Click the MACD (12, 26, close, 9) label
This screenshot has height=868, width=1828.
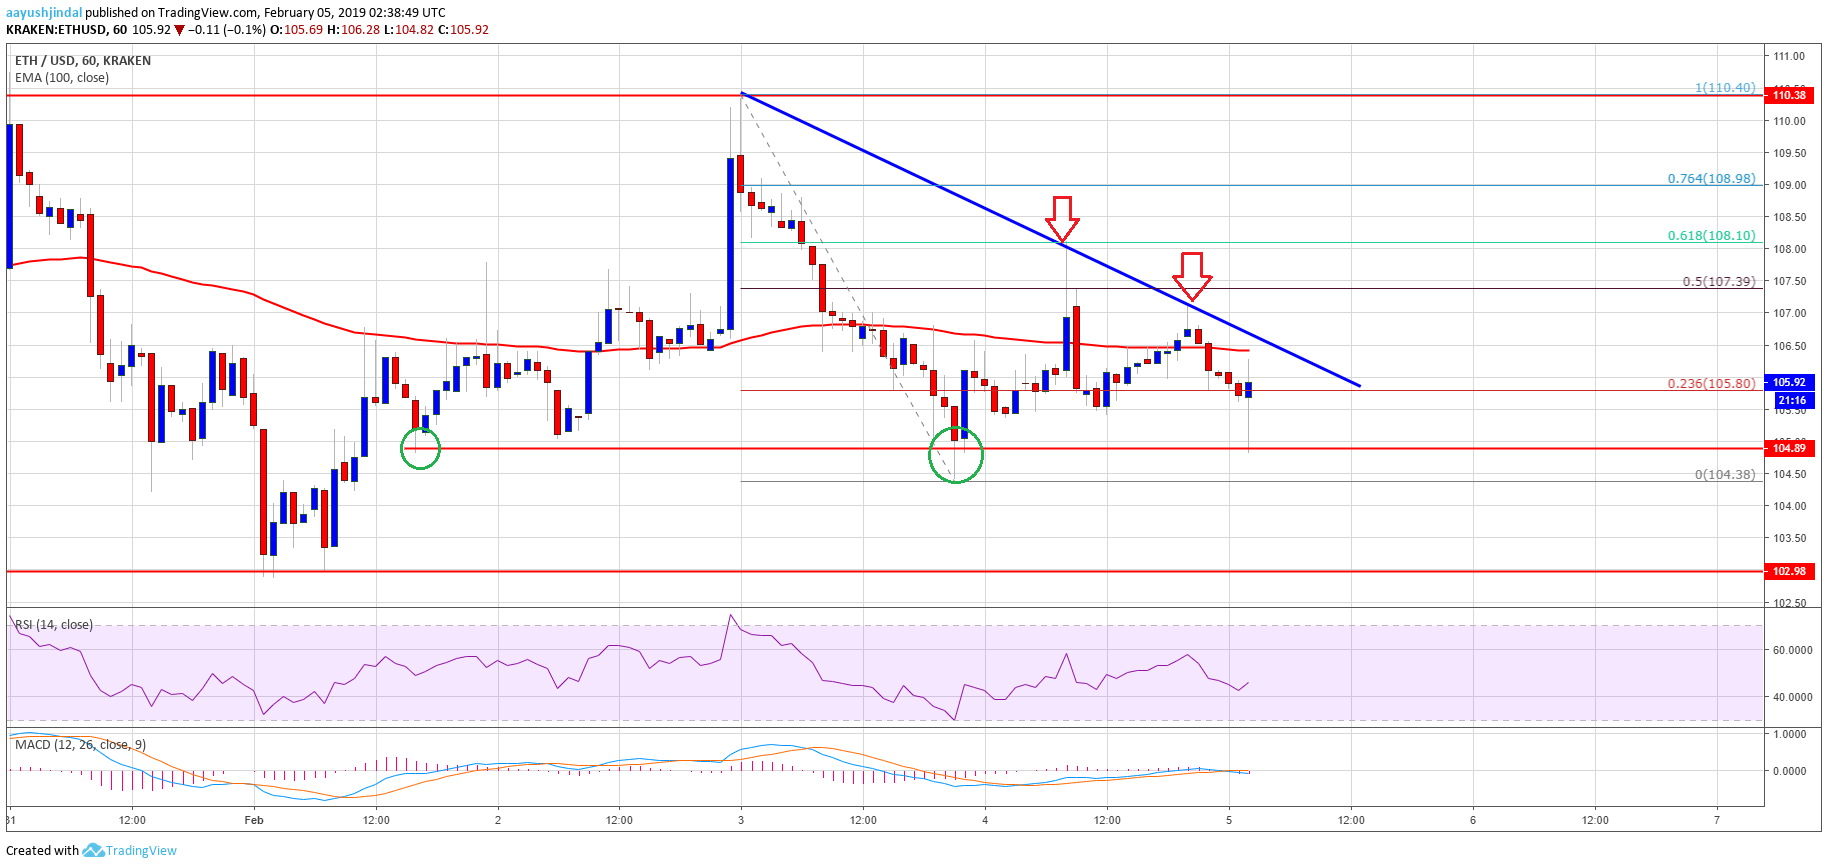click(x=80, y=745)
